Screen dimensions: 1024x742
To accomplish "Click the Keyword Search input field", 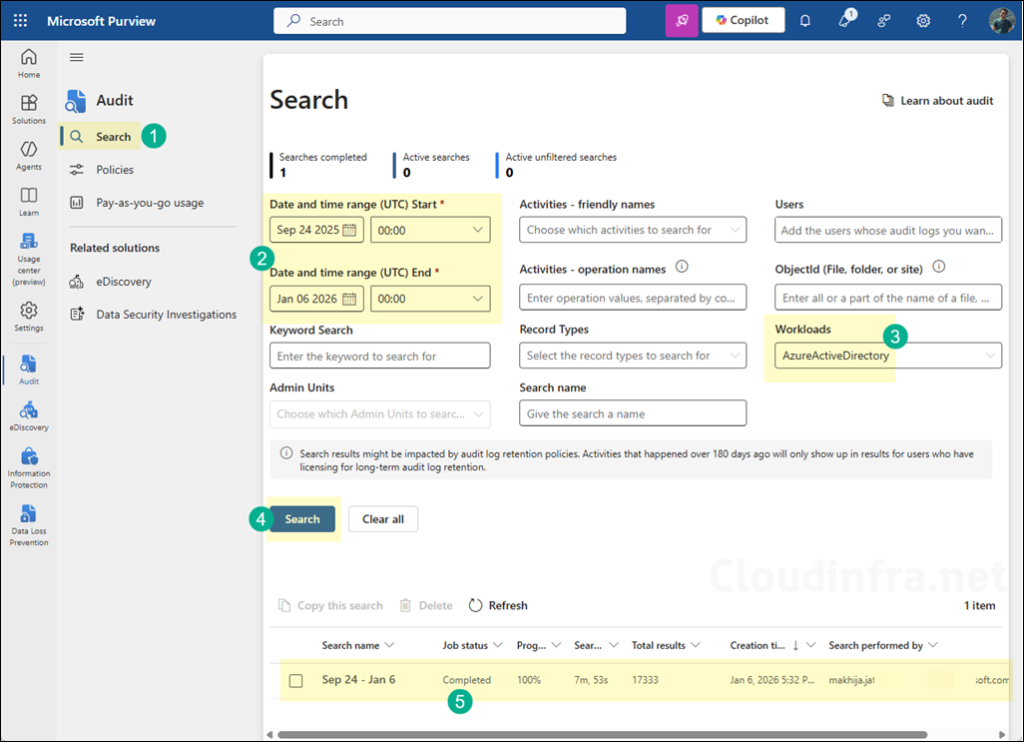I will click(x=379, y=355).
